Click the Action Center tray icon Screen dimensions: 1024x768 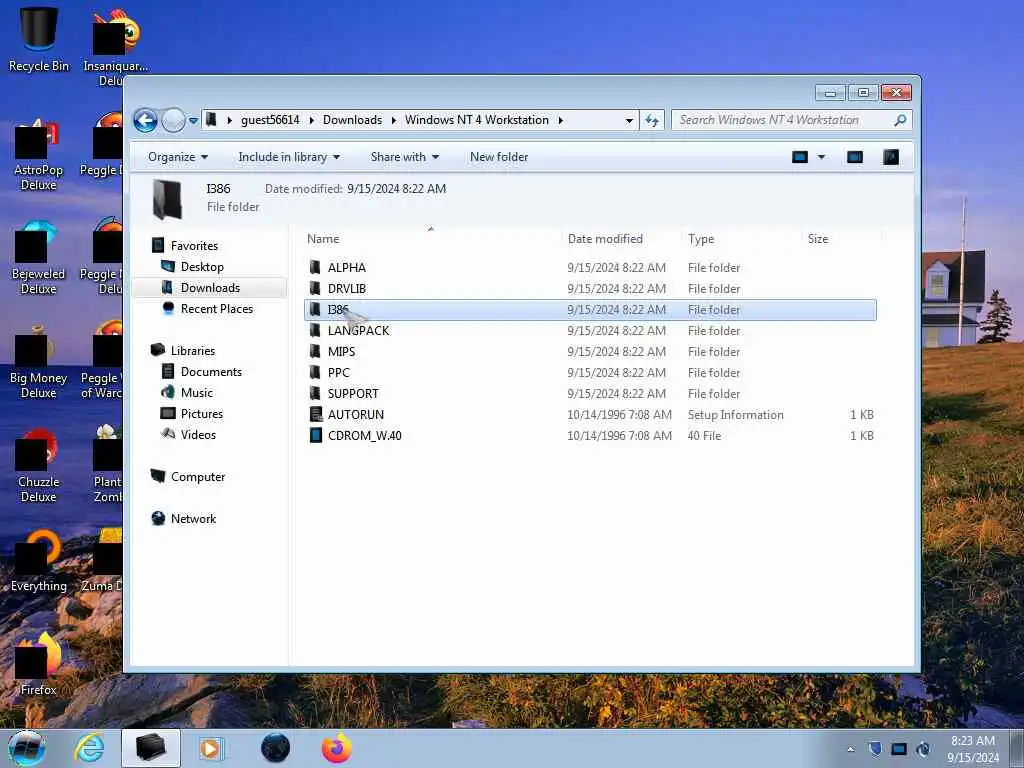[x=875, y=749]
